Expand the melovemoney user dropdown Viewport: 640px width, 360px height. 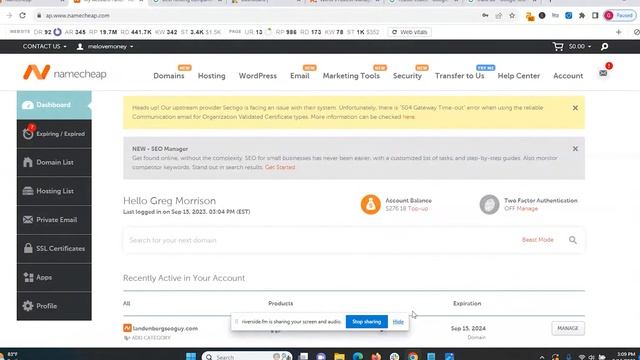pyautogui.click(x=105, y=47)
